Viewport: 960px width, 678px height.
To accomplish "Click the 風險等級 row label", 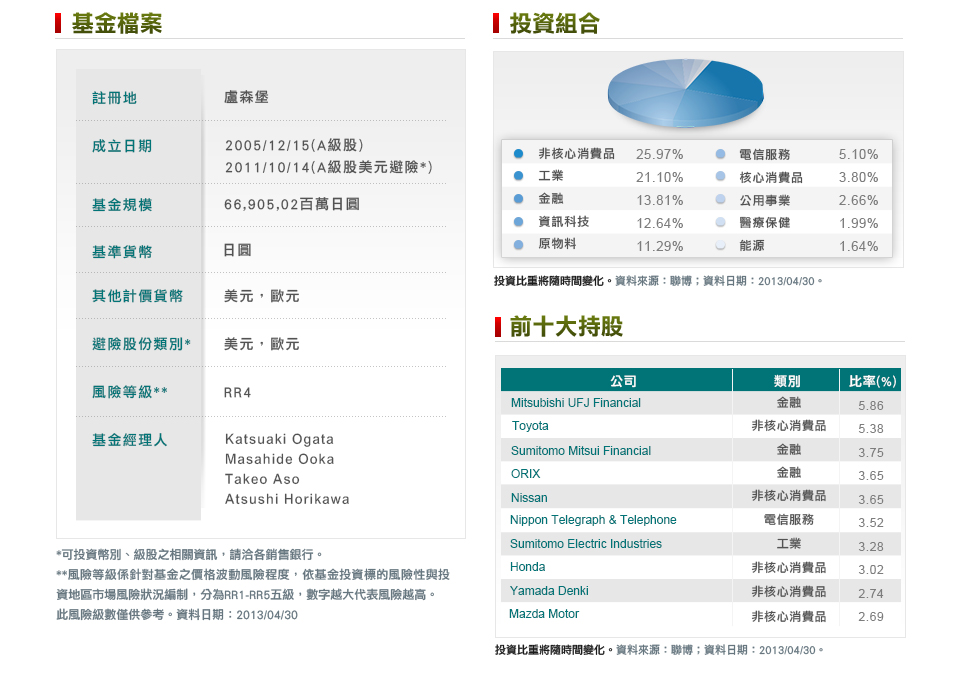I will pyautogui.click(x=129, y=392).
